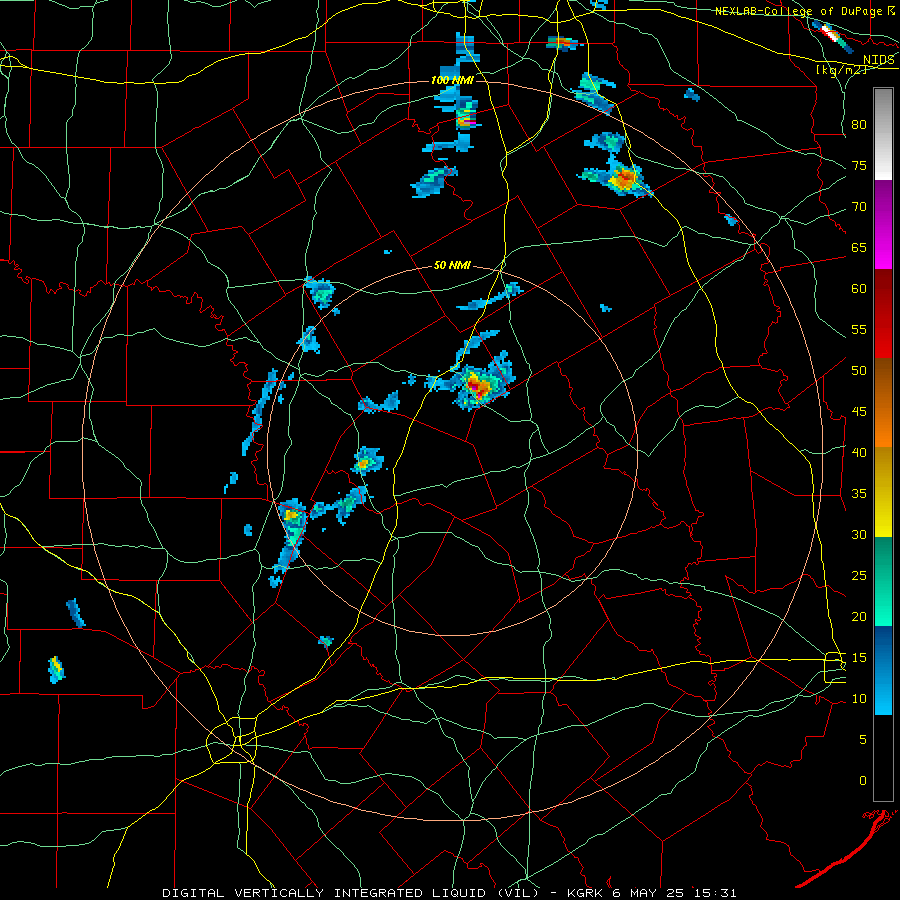The width and height of the screenshot is (900, 900).
Task: Click the NIDS label above the scale
Action: [x=879, y=60]
